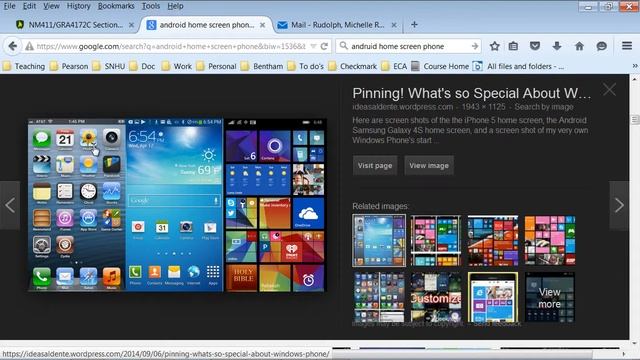Click the vertical page scrollbar thumb
The width and height of the screenshot is (640, 360).
[x=635, y=120]
